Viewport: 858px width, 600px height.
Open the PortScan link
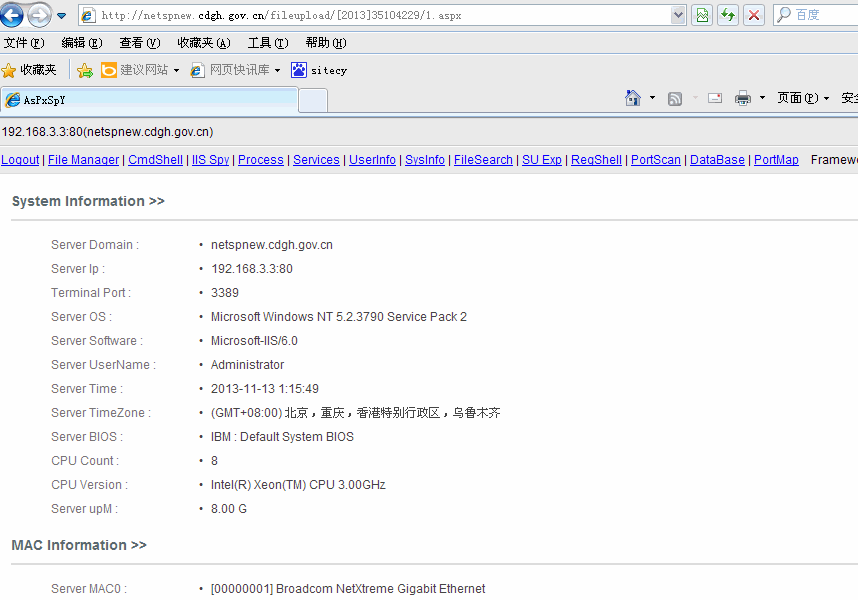tap(656, 160)
